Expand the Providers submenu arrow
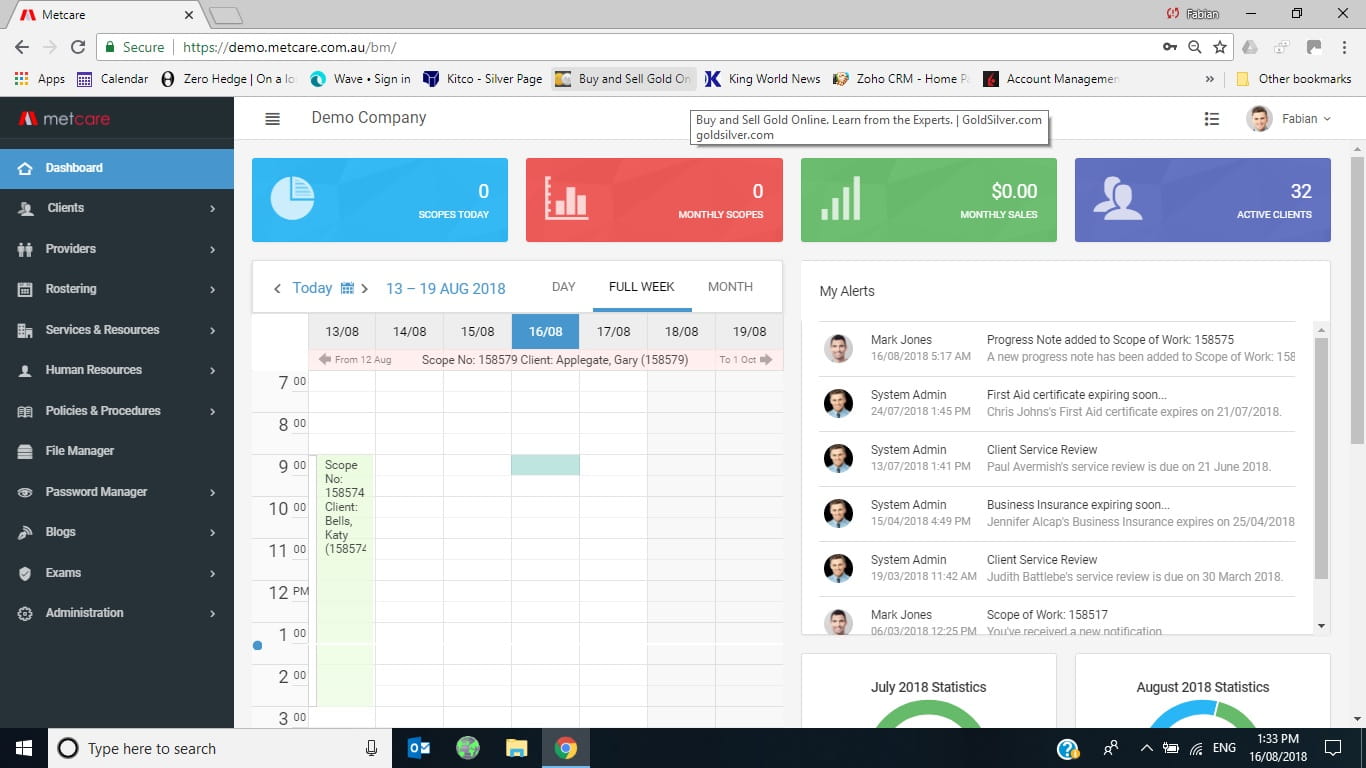1366x768 pixels. click(213, 250)
